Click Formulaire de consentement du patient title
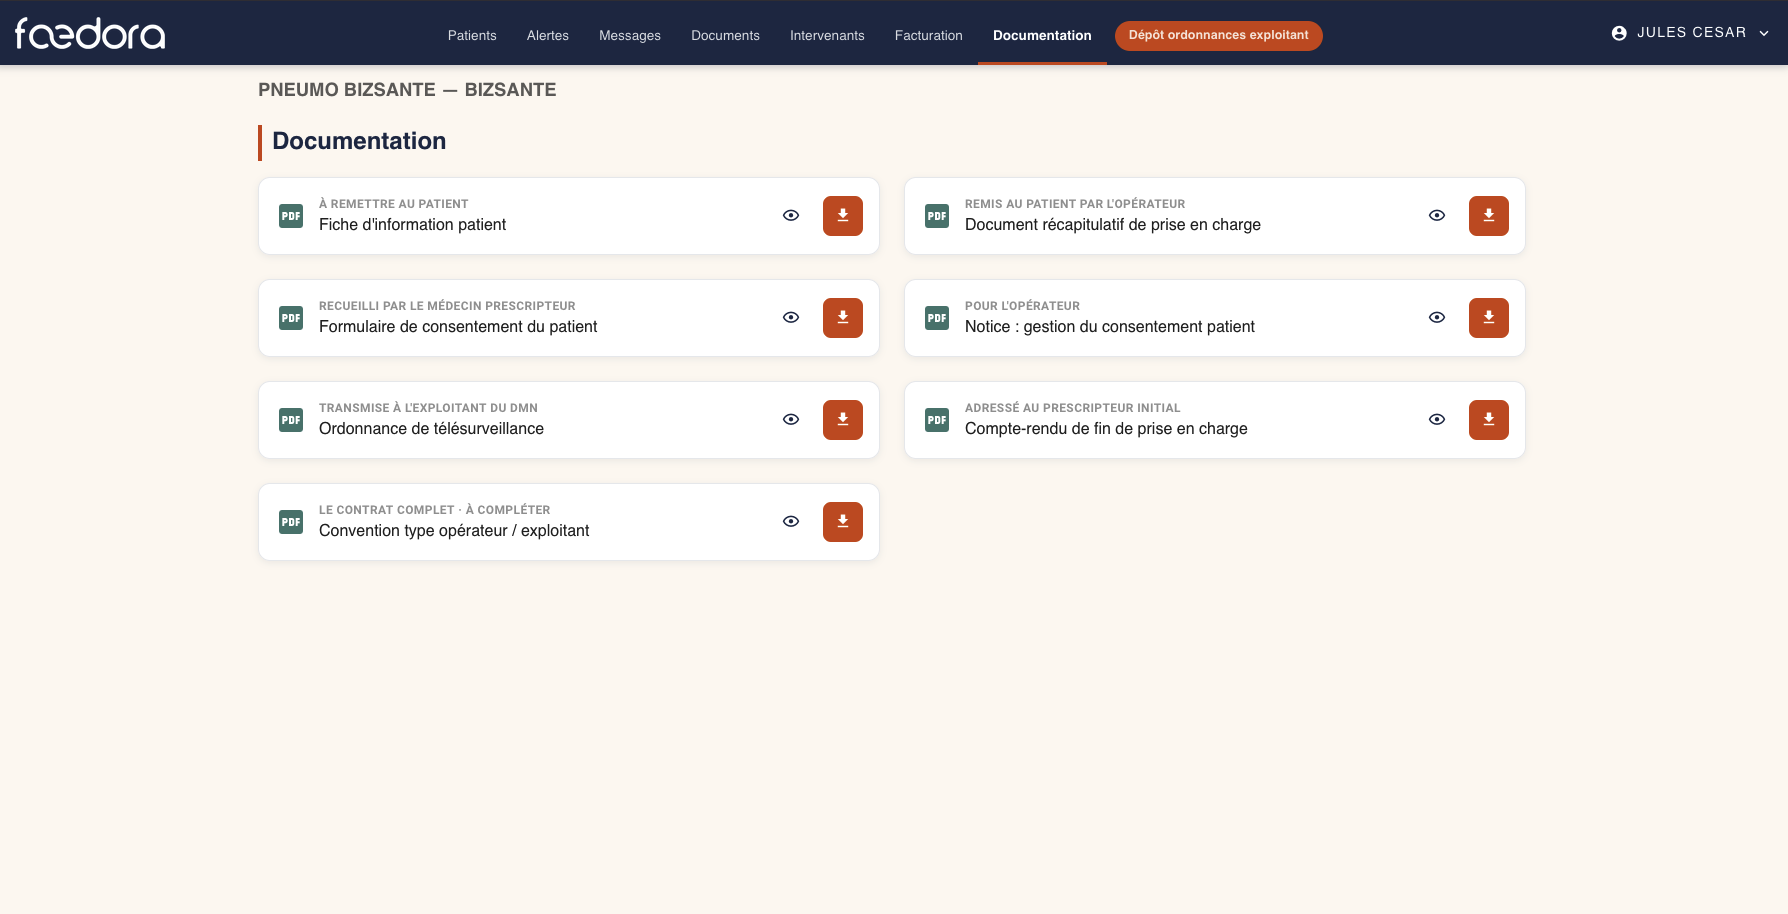Viewport: 1788px width, 914px height. pos(458,327)
